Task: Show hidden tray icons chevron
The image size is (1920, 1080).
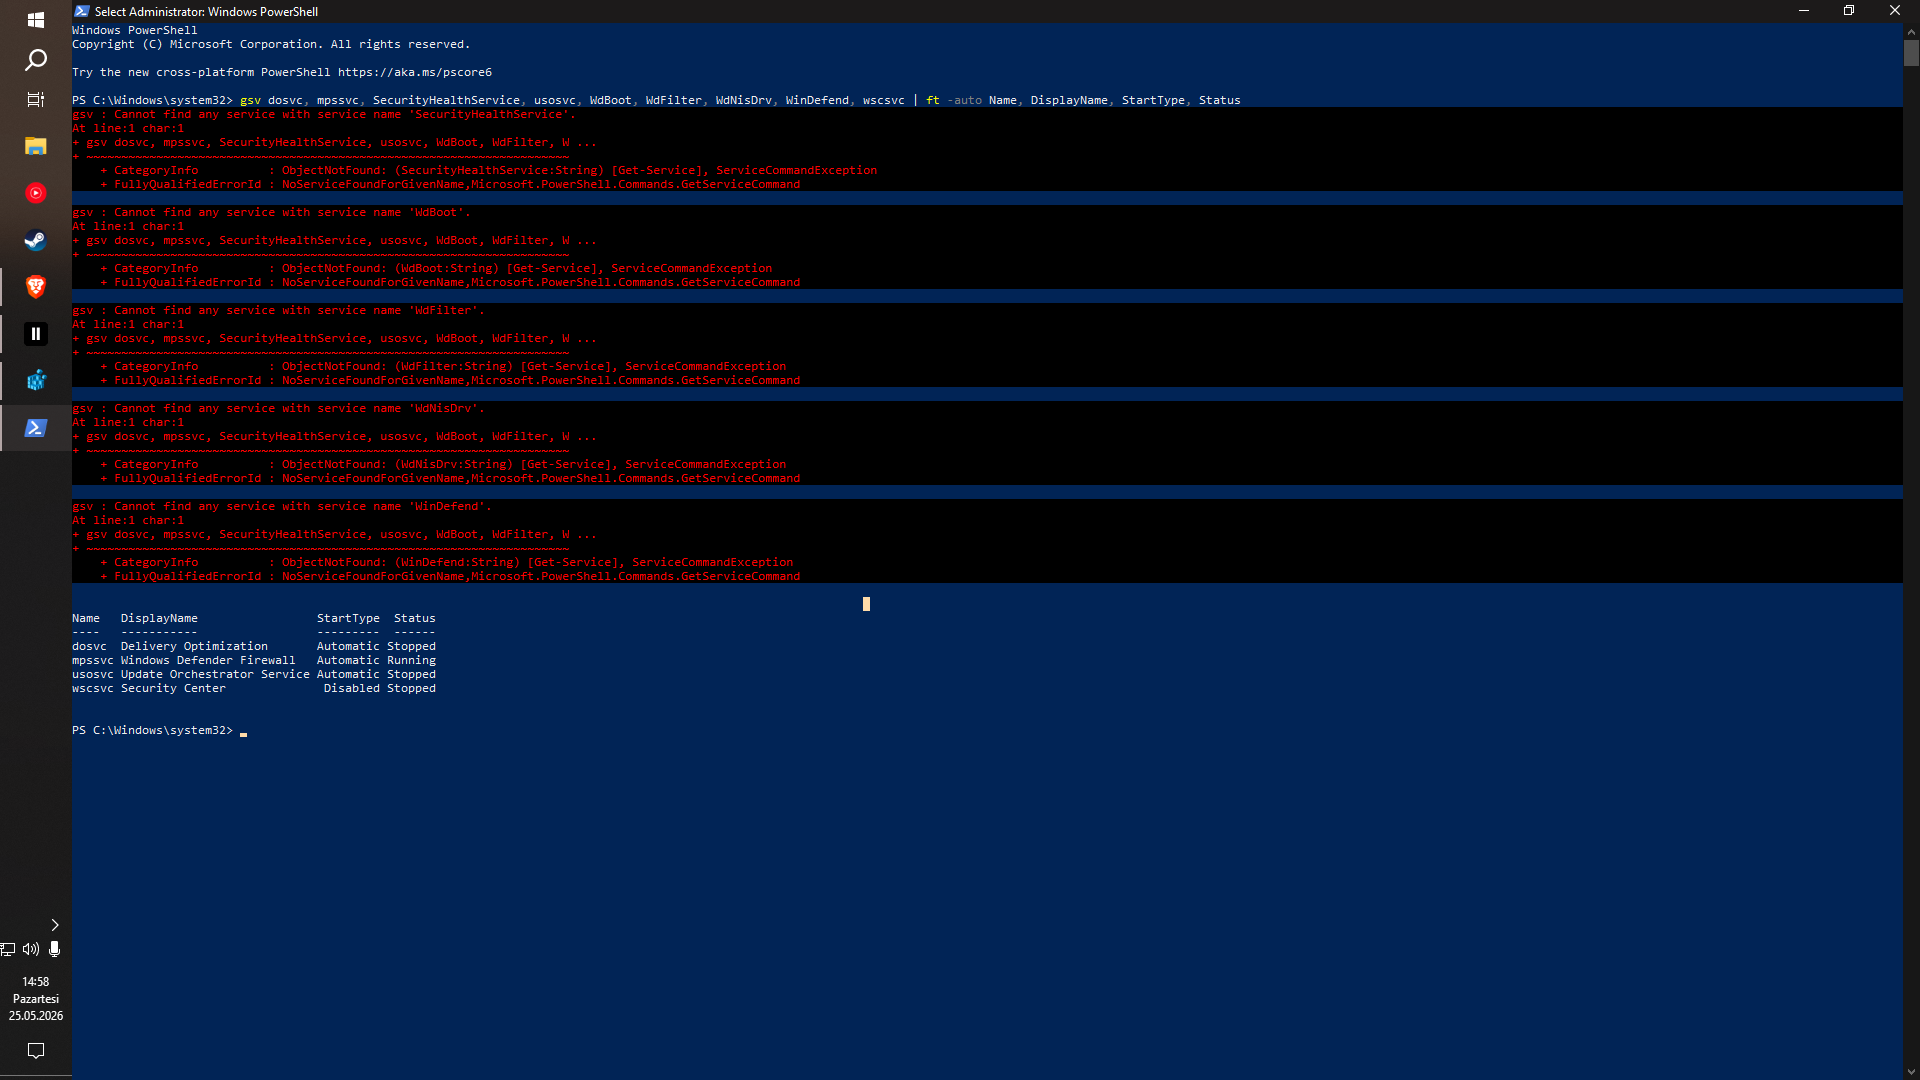Action: [55, 925]
